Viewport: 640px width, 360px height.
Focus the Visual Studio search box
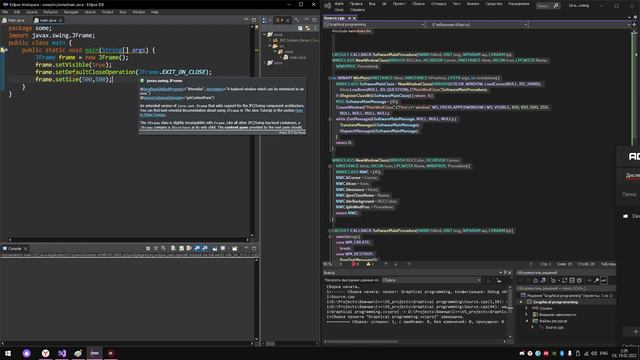pos(547,6)
